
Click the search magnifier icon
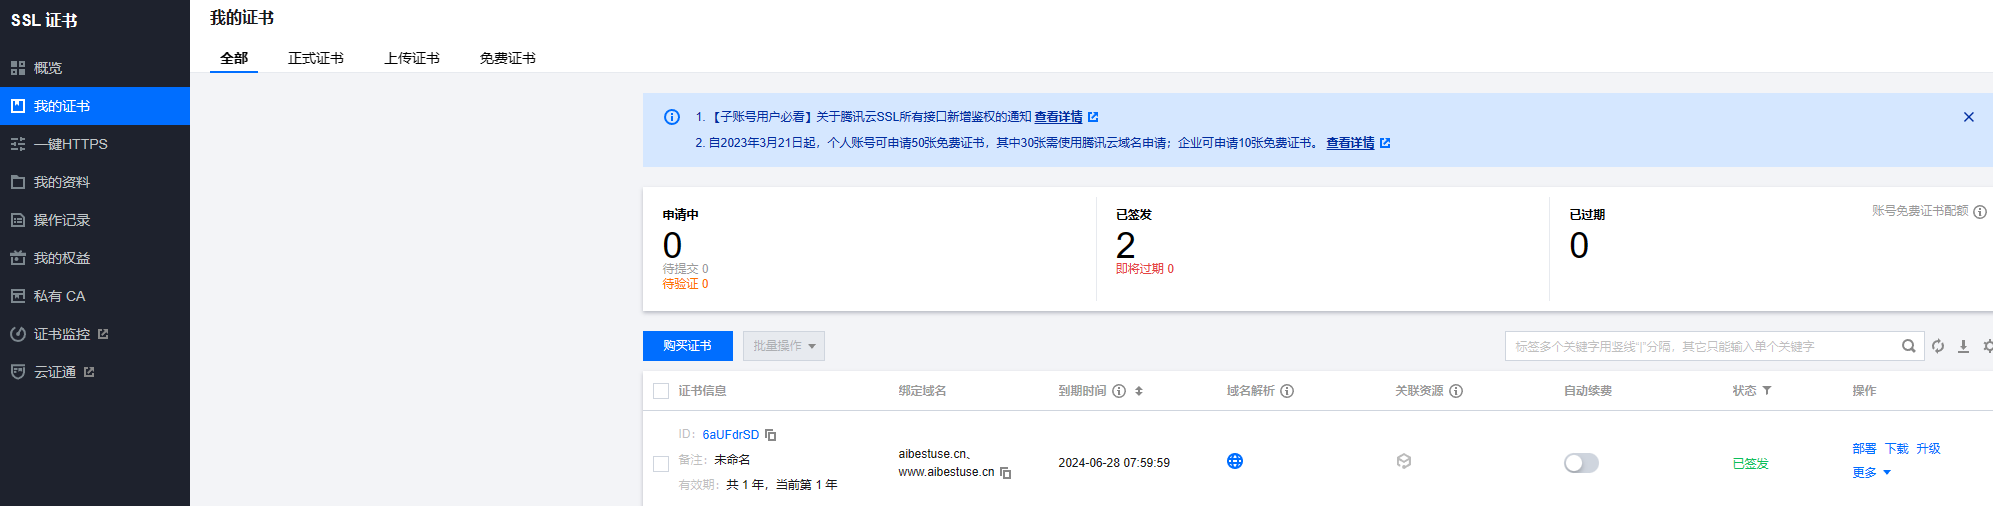point(1908,346)
